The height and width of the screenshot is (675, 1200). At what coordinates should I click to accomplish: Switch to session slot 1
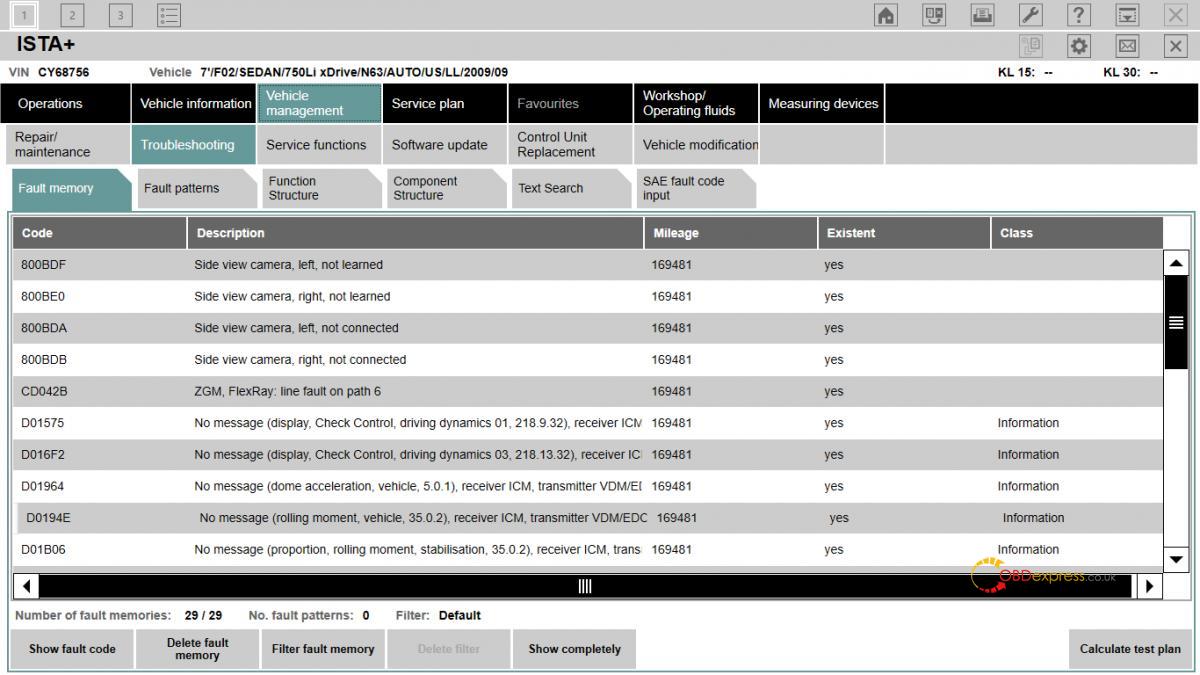click(25, 15)
